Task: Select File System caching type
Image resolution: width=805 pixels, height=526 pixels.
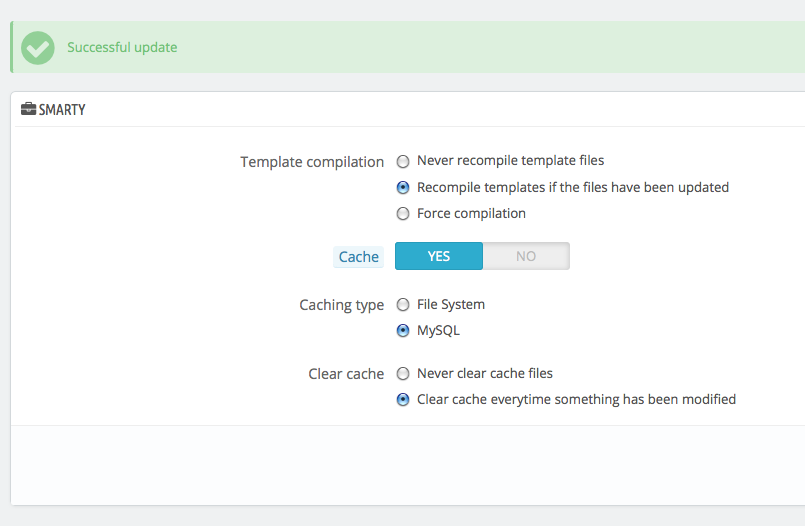Action: (x=403, y=305)
